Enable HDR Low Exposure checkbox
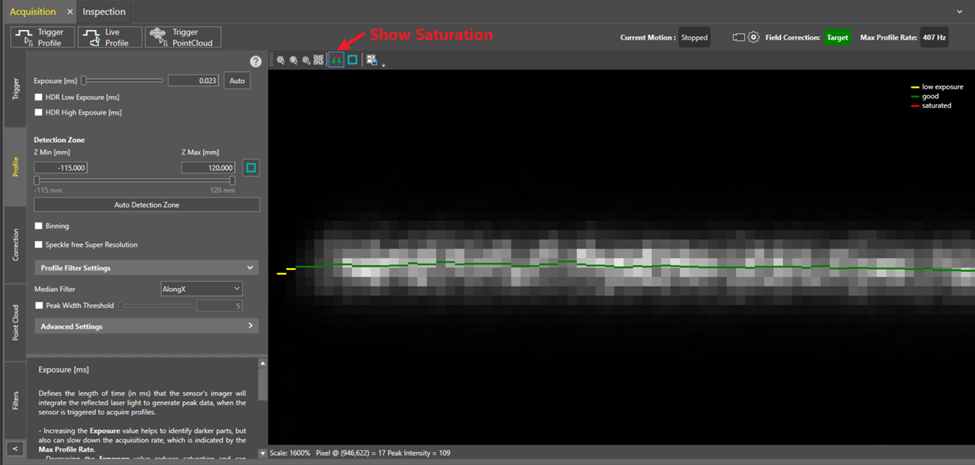The height and width of the screenshot is (465, 975). (39, 97)
